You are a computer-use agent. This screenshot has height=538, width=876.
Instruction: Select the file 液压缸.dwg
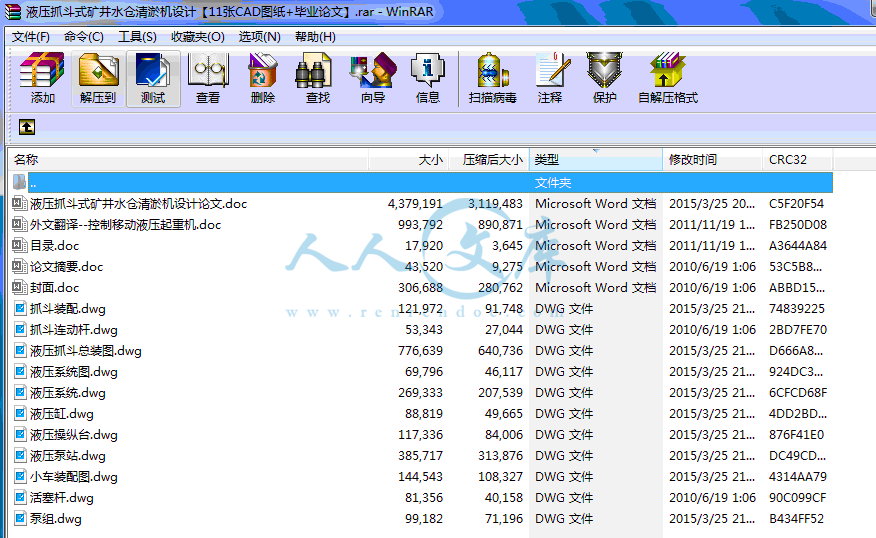(61, 414)
